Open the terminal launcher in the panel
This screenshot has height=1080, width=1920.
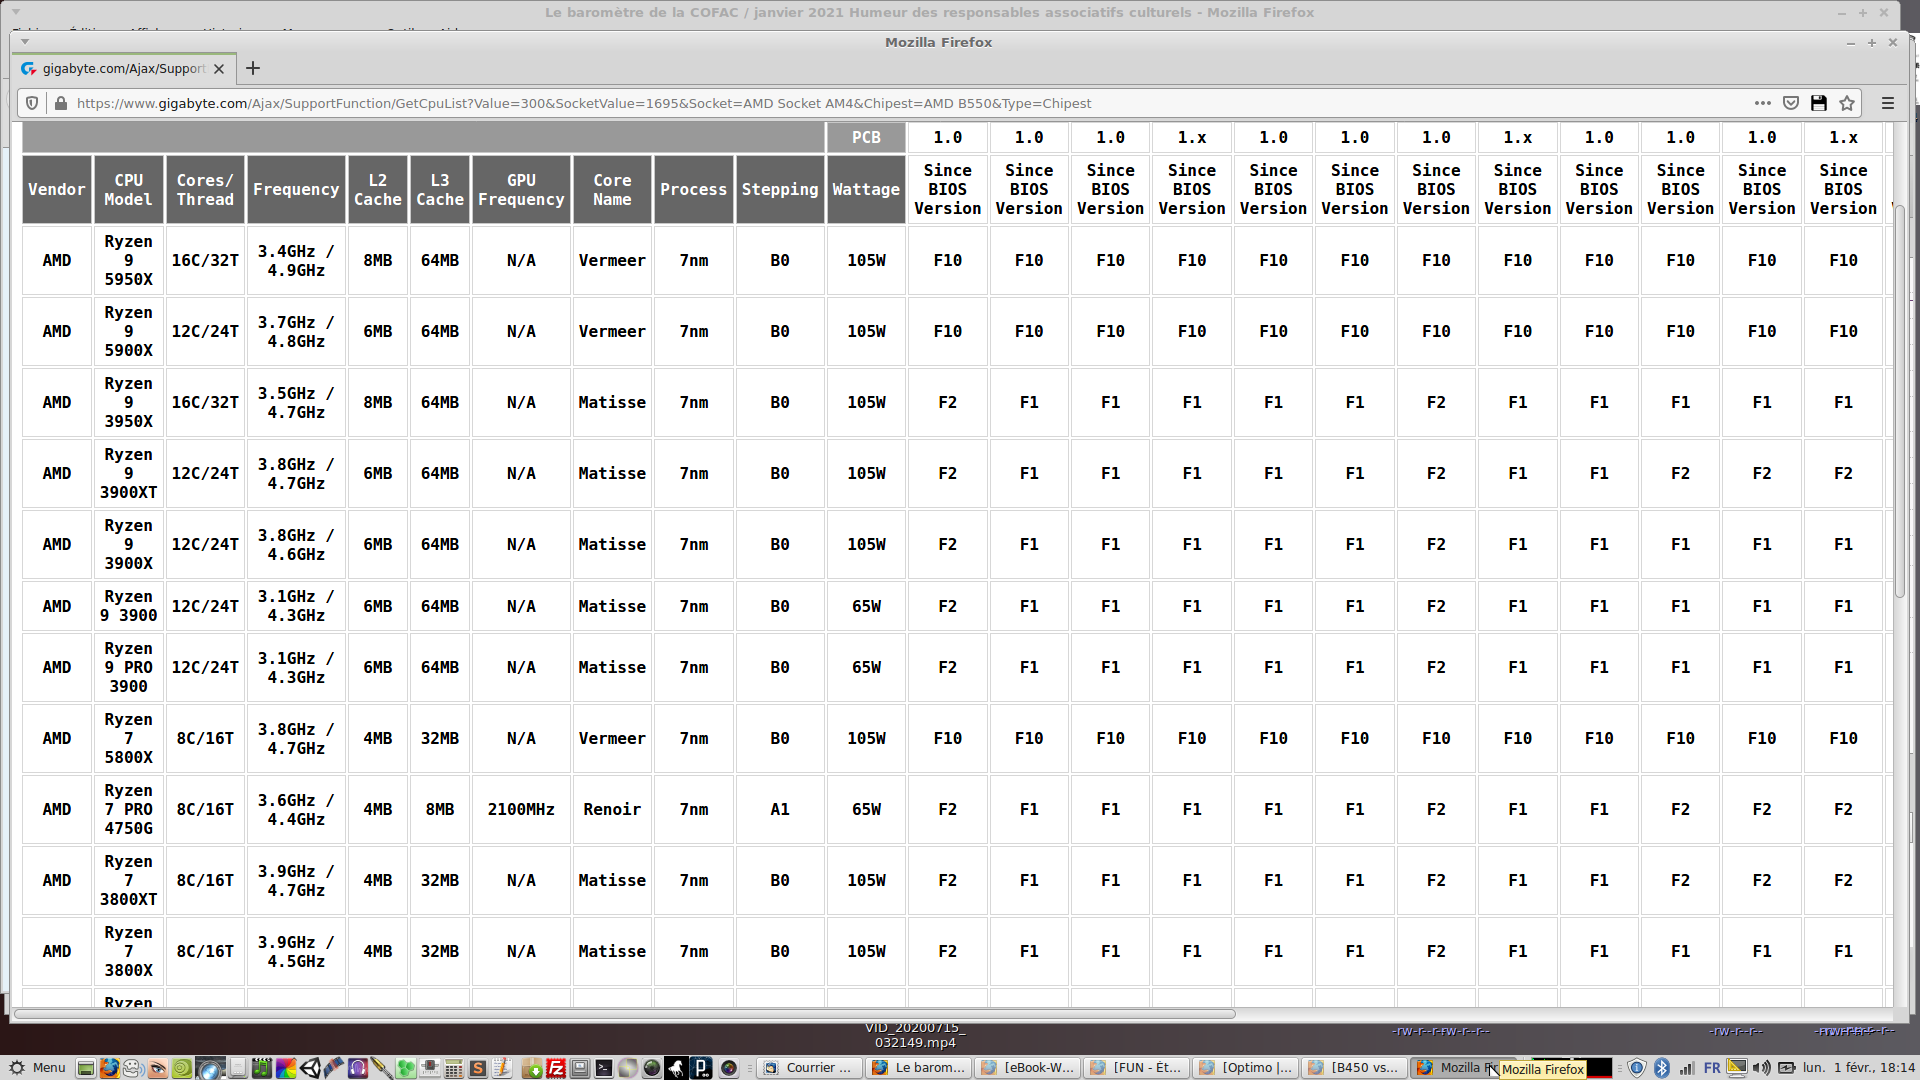coord(604,1068)
